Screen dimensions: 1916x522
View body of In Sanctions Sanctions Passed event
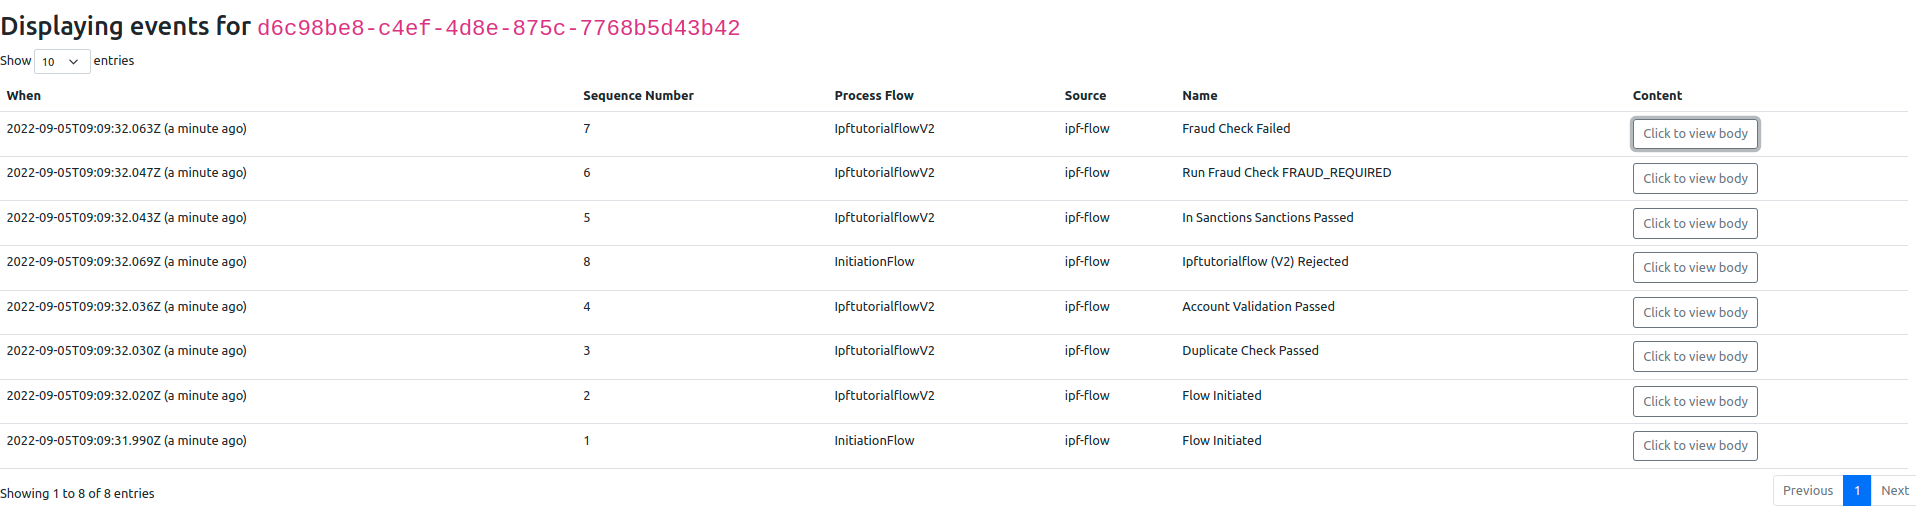click(x=1695, y=223)
